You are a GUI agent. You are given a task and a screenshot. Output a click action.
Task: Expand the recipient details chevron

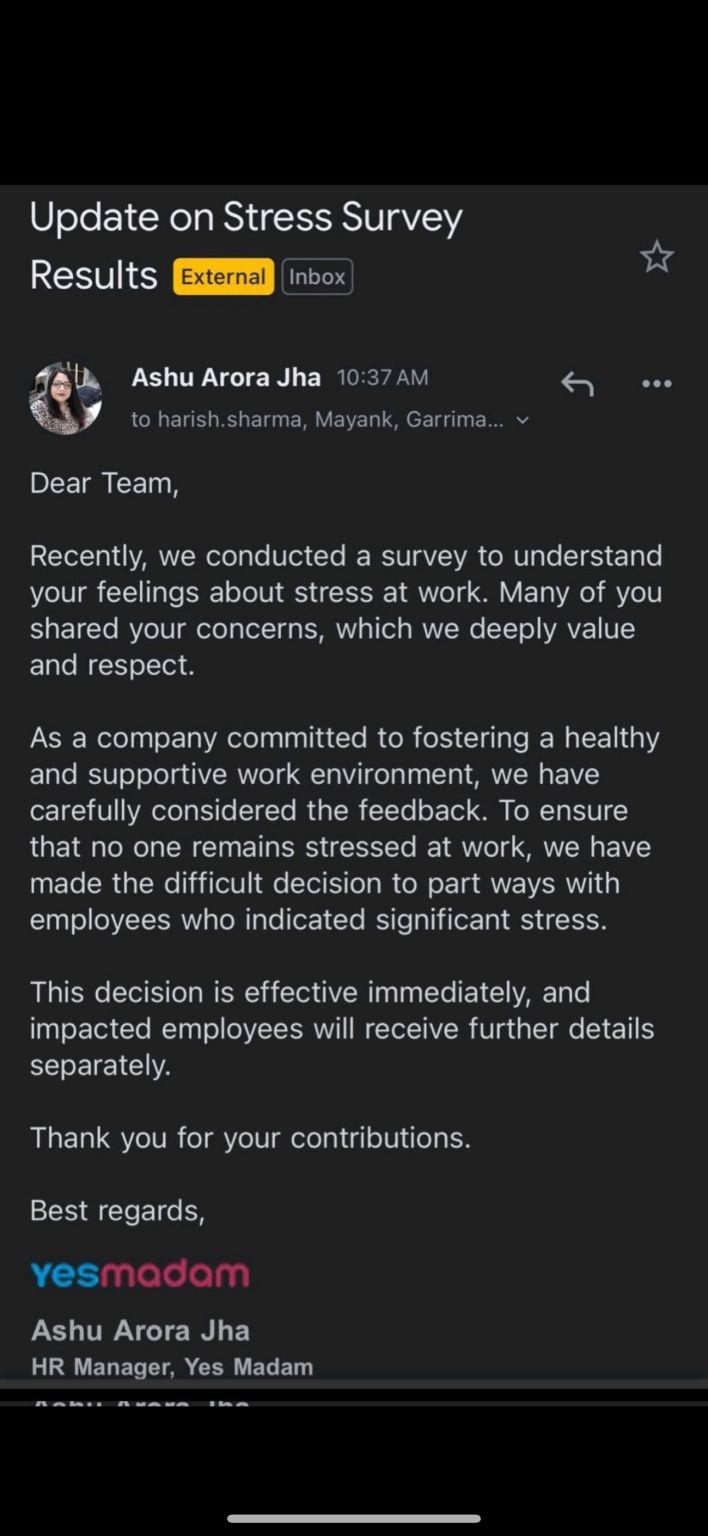tap(522, 420)
